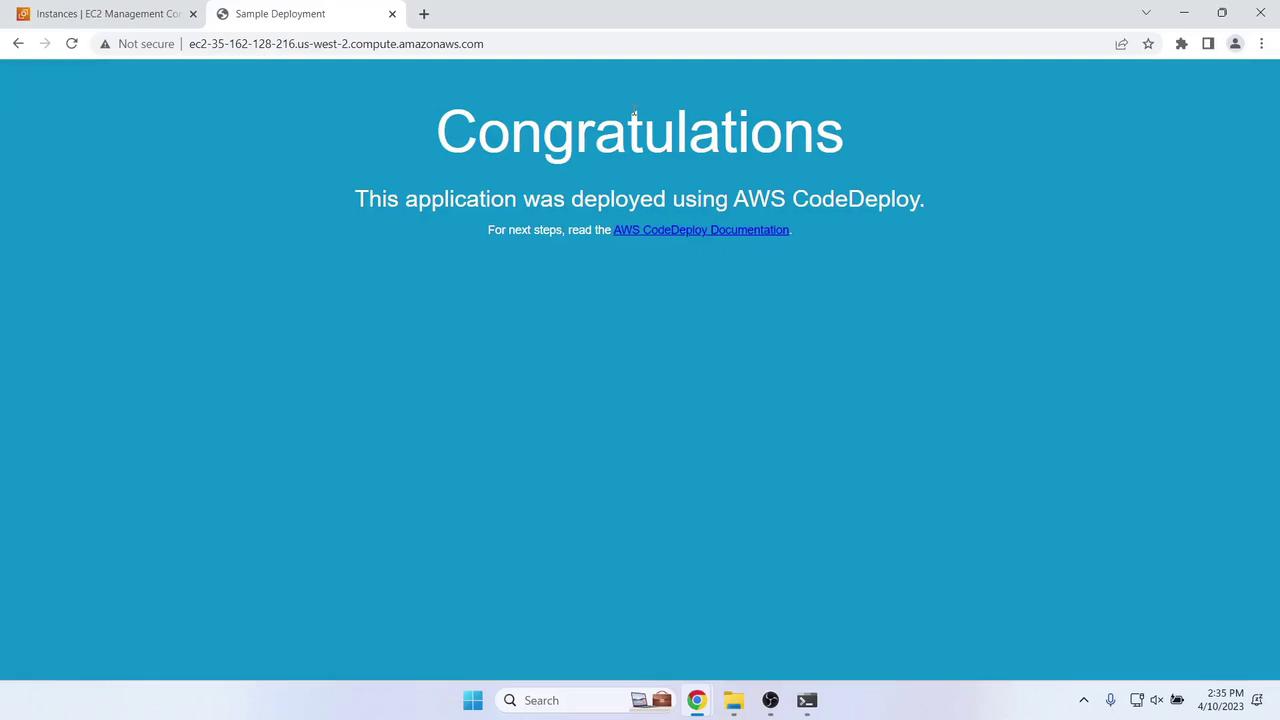1280x720 pixels.
Task: Click the microphone icon in system tray
Action: (1110, 700)
